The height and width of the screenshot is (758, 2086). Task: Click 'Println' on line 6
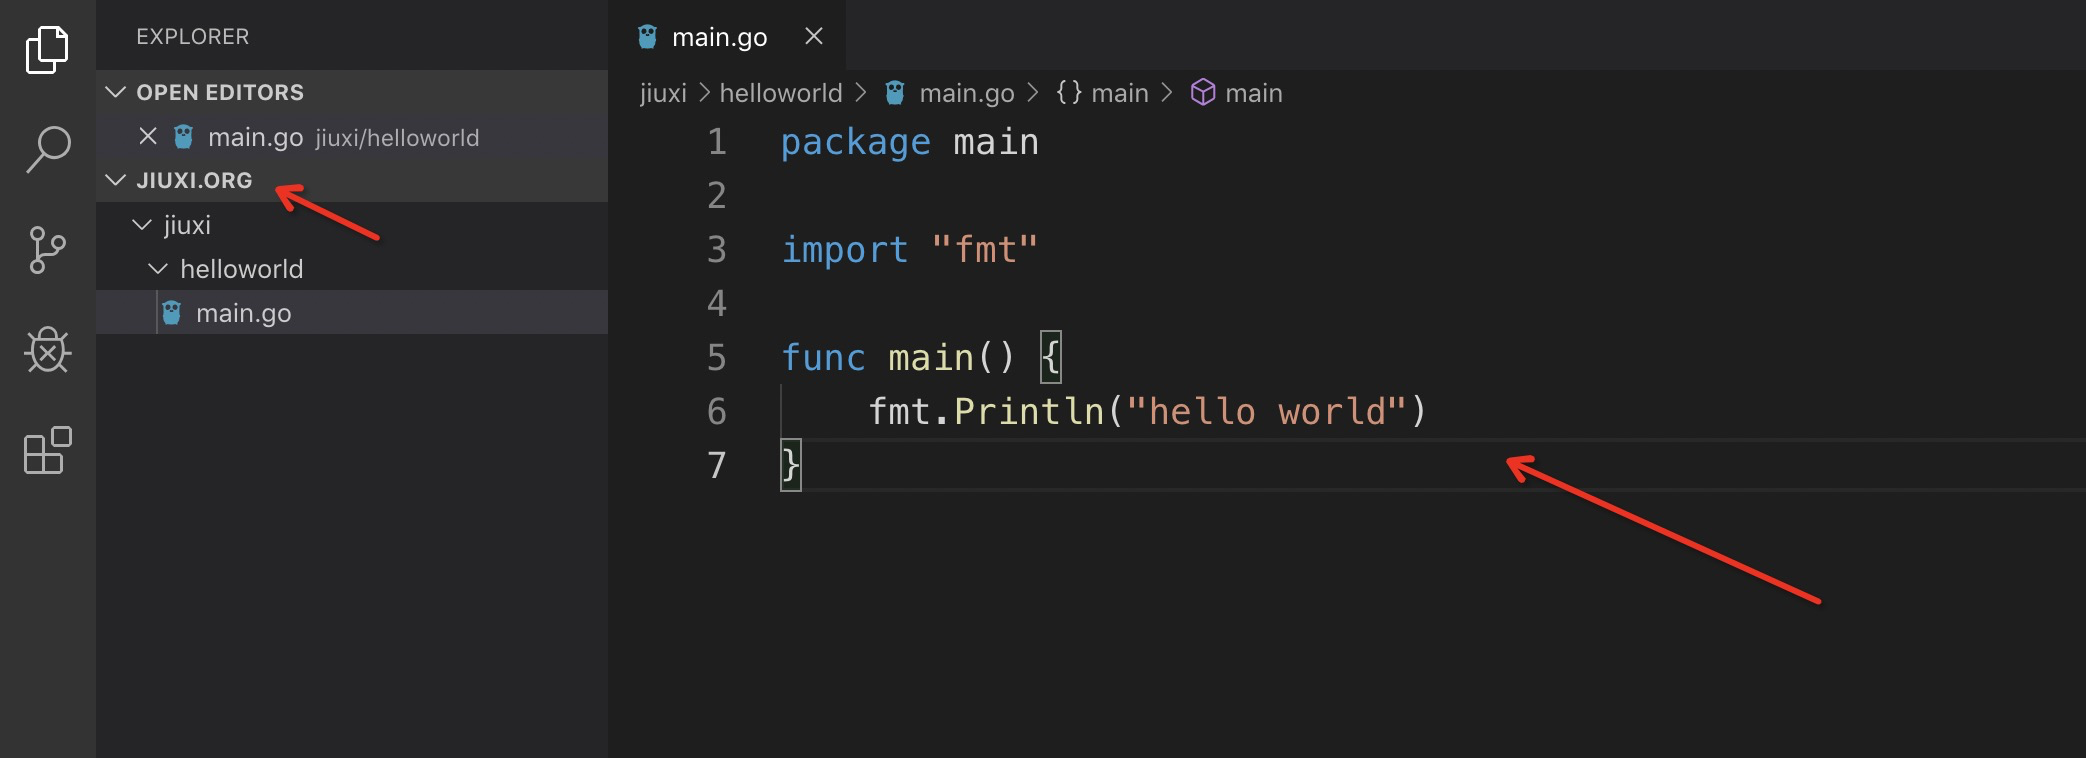(1029, 412)
